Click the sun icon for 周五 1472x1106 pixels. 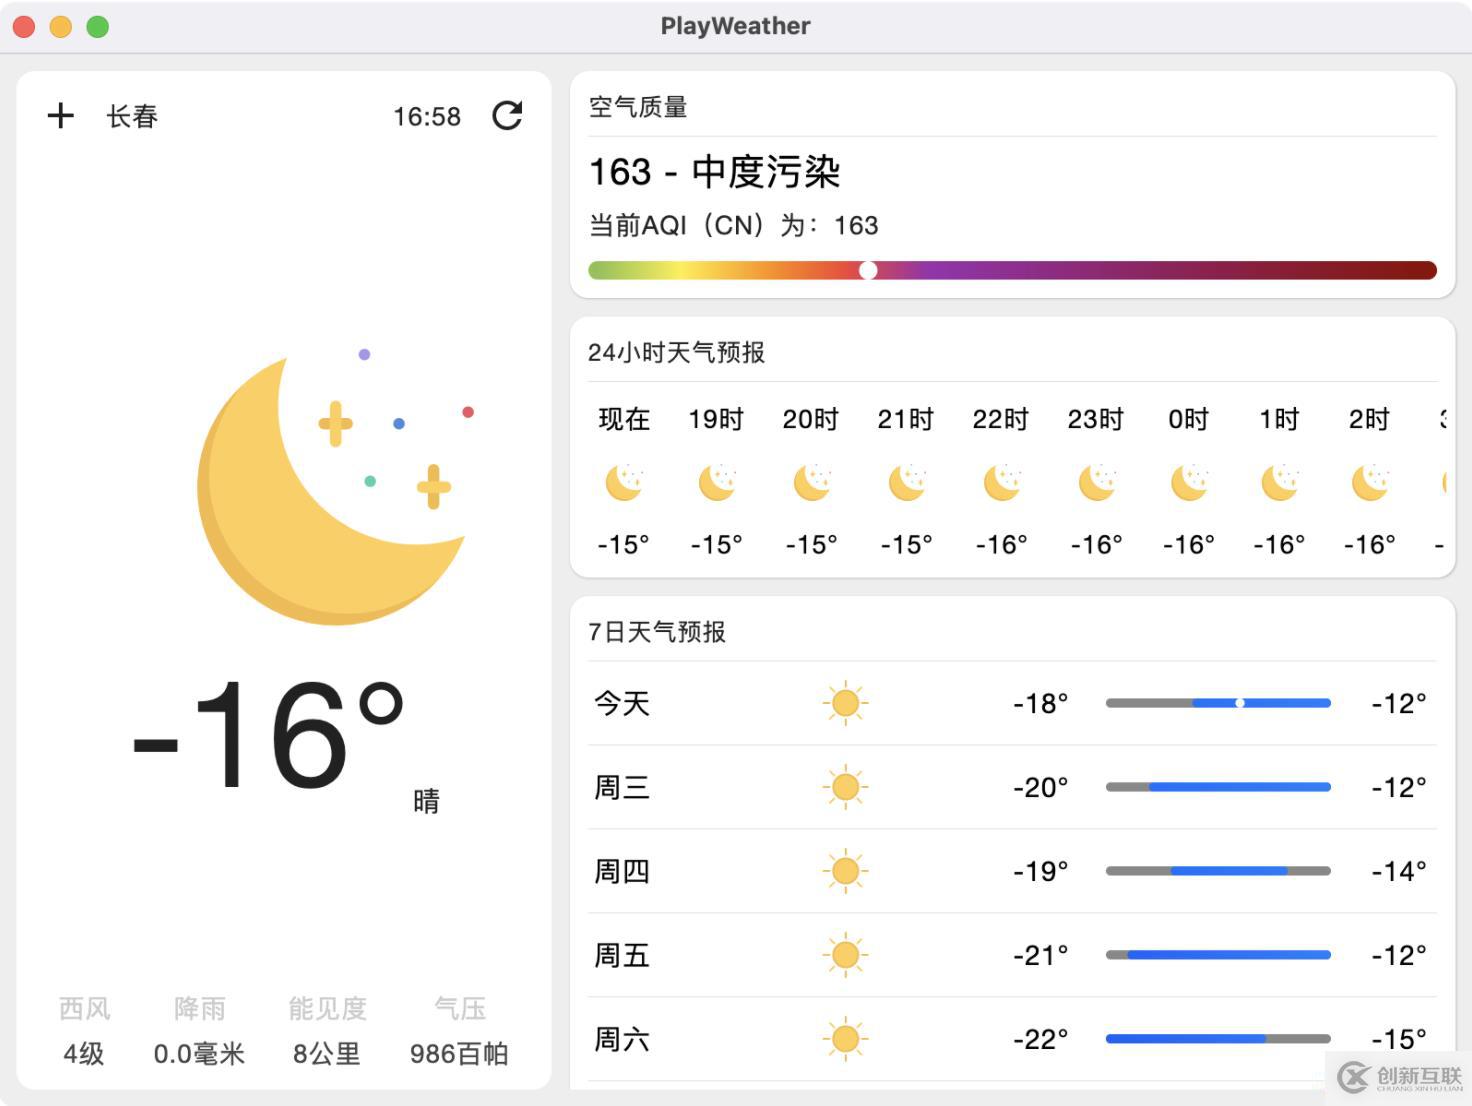pos(845,955)
